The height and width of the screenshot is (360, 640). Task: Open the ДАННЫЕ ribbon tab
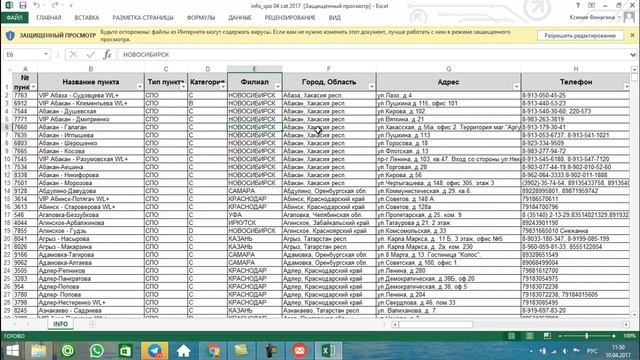240,18
